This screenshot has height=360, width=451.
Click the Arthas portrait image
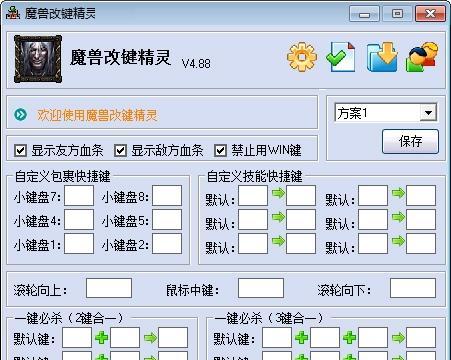(38, 59)
